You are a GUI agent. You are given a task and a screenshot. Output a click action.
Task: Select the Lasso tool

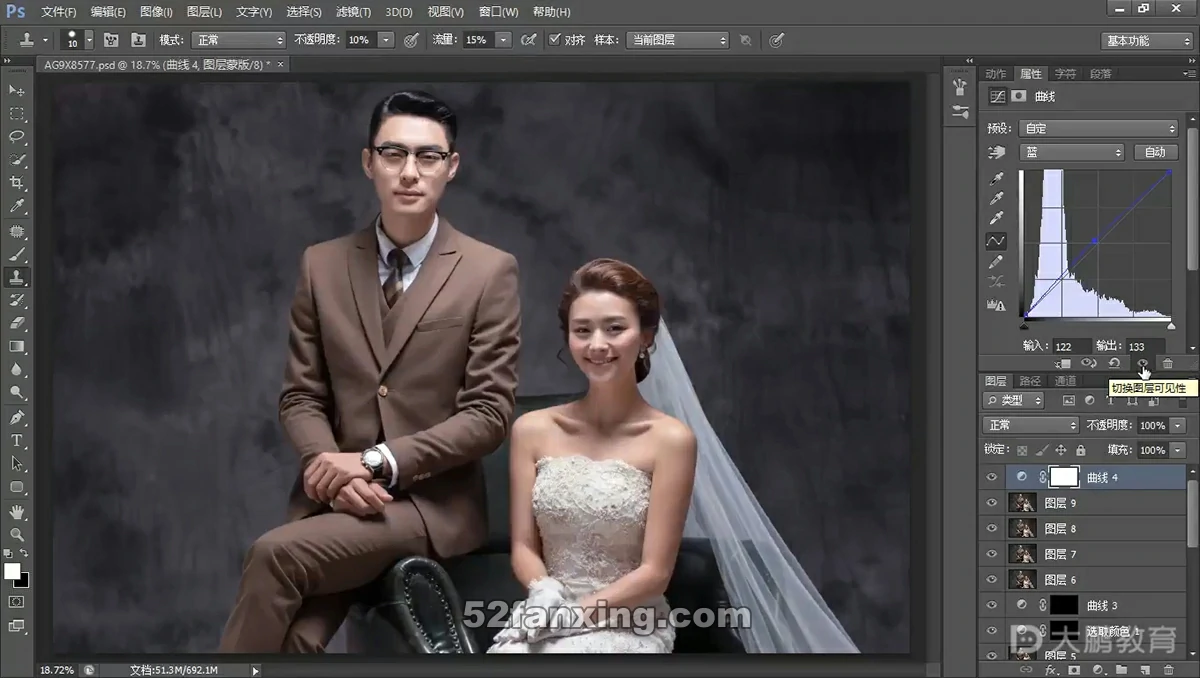click(17, 137)
